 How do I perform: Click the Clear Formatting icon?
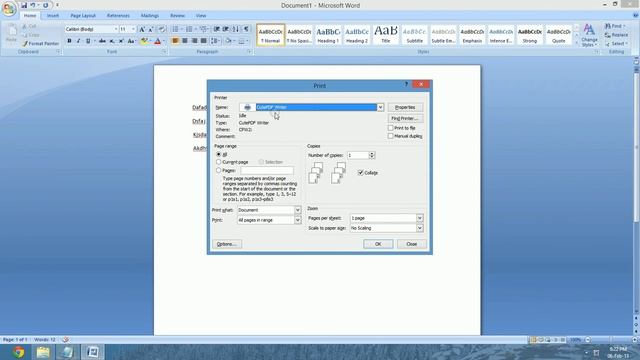162,29
